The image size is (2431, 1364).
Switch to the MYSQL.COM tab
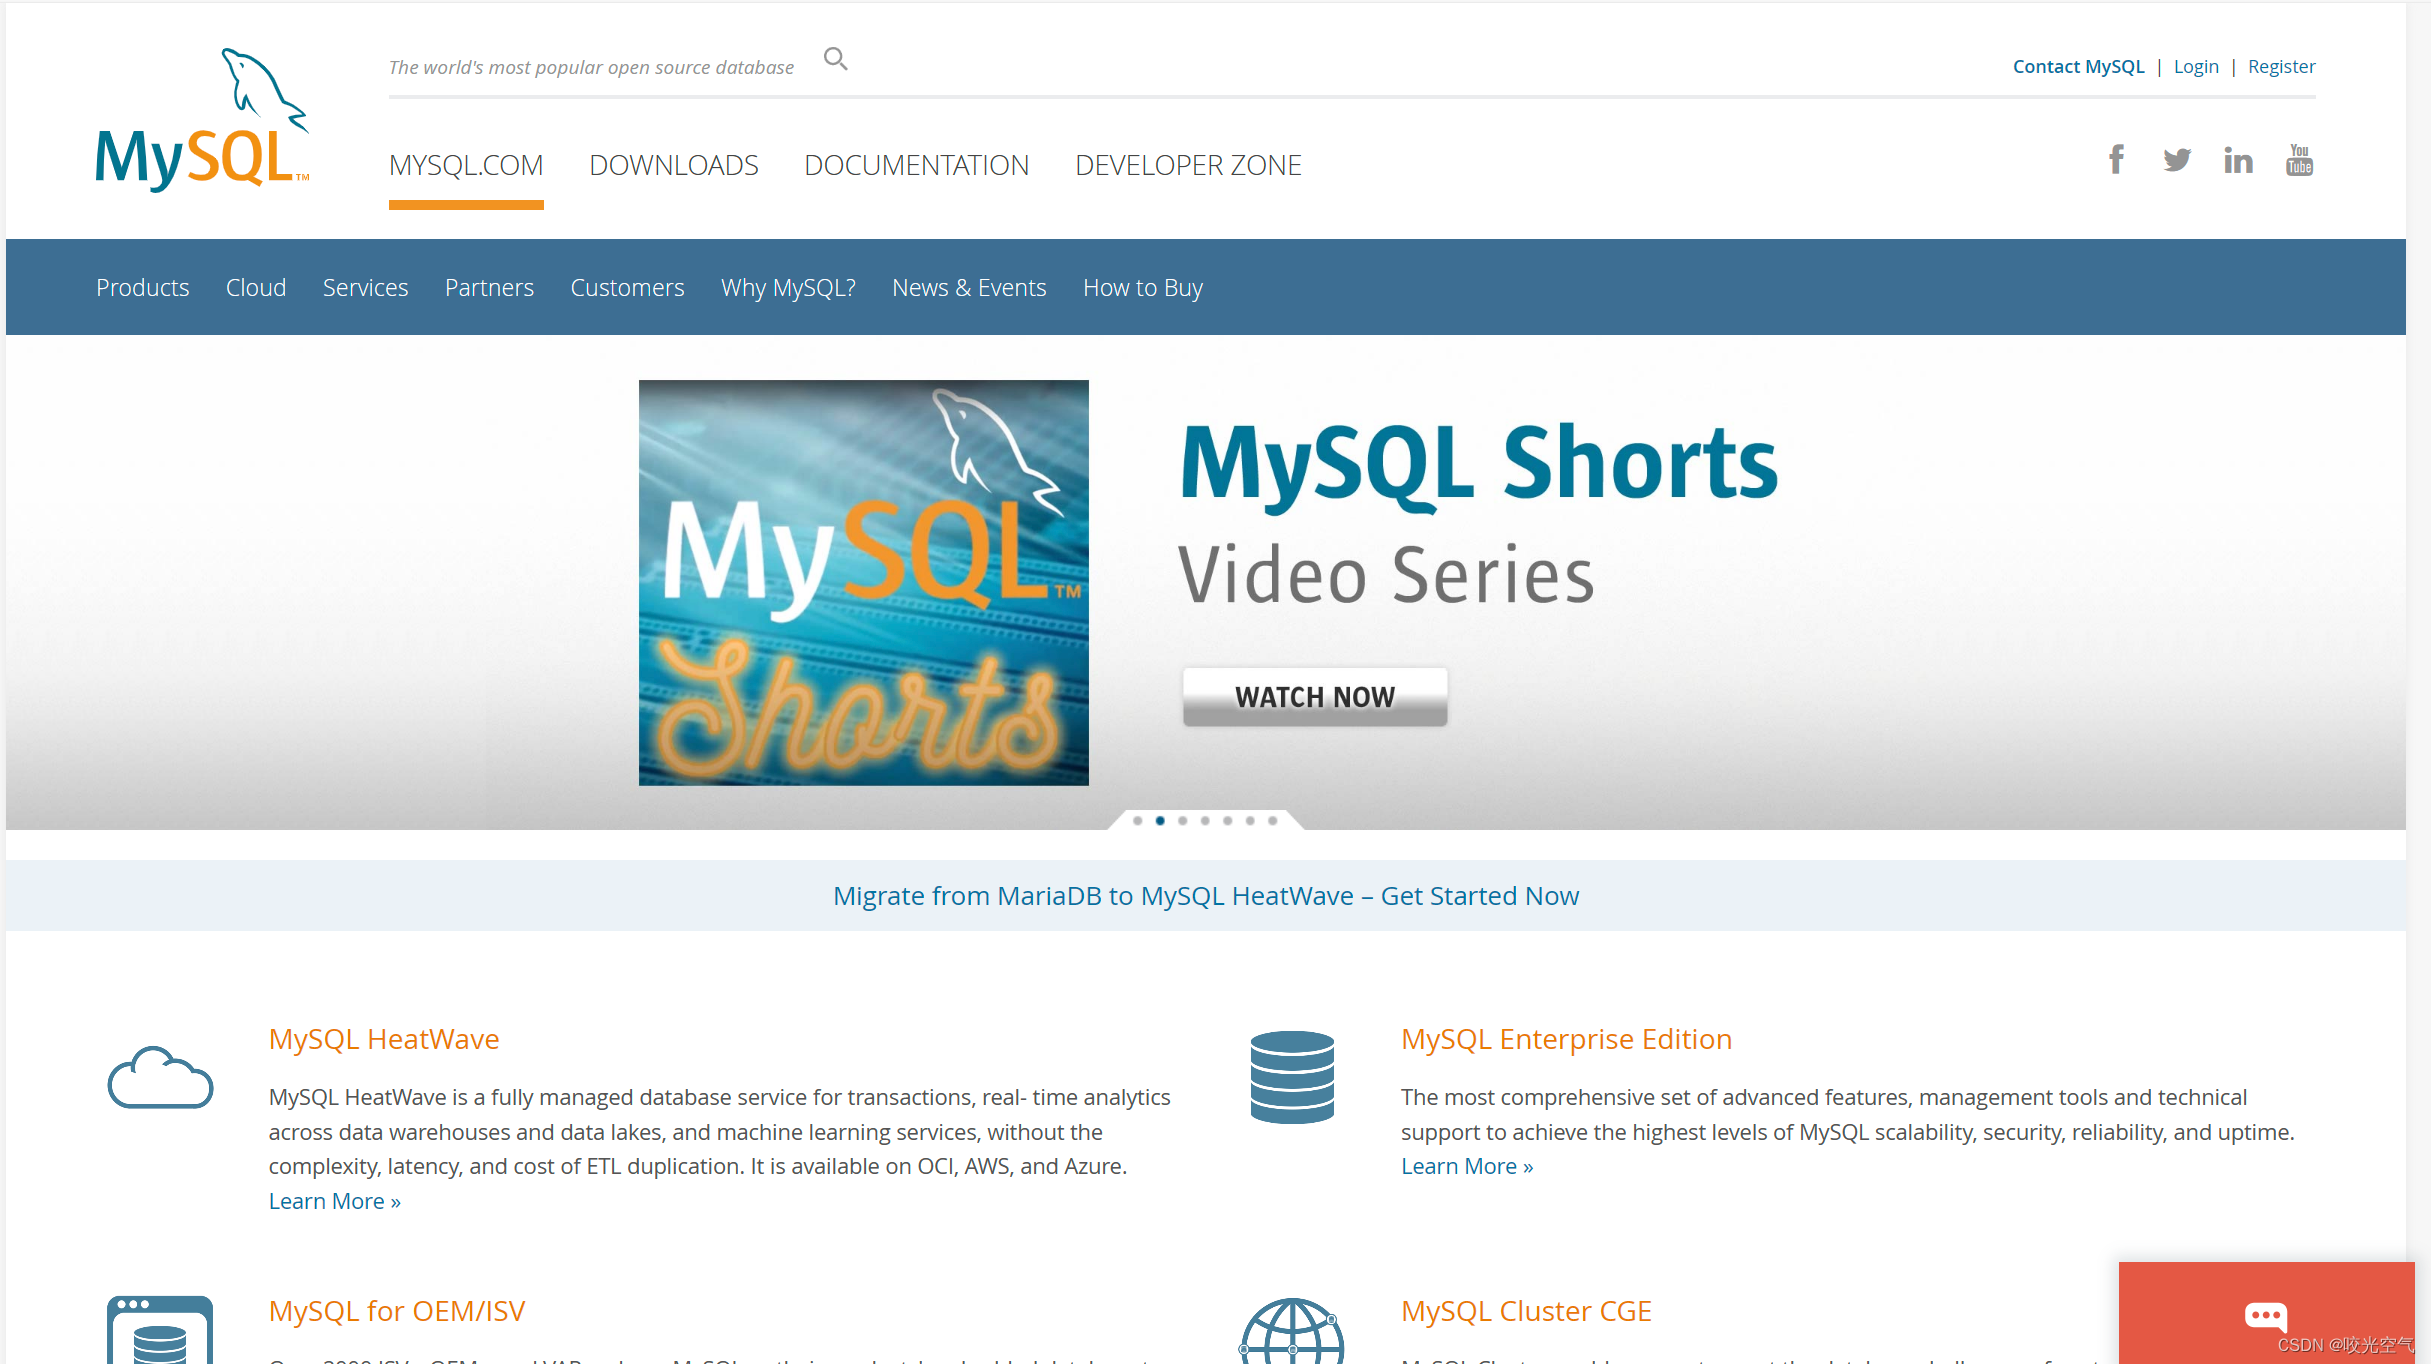pos(466,165)
